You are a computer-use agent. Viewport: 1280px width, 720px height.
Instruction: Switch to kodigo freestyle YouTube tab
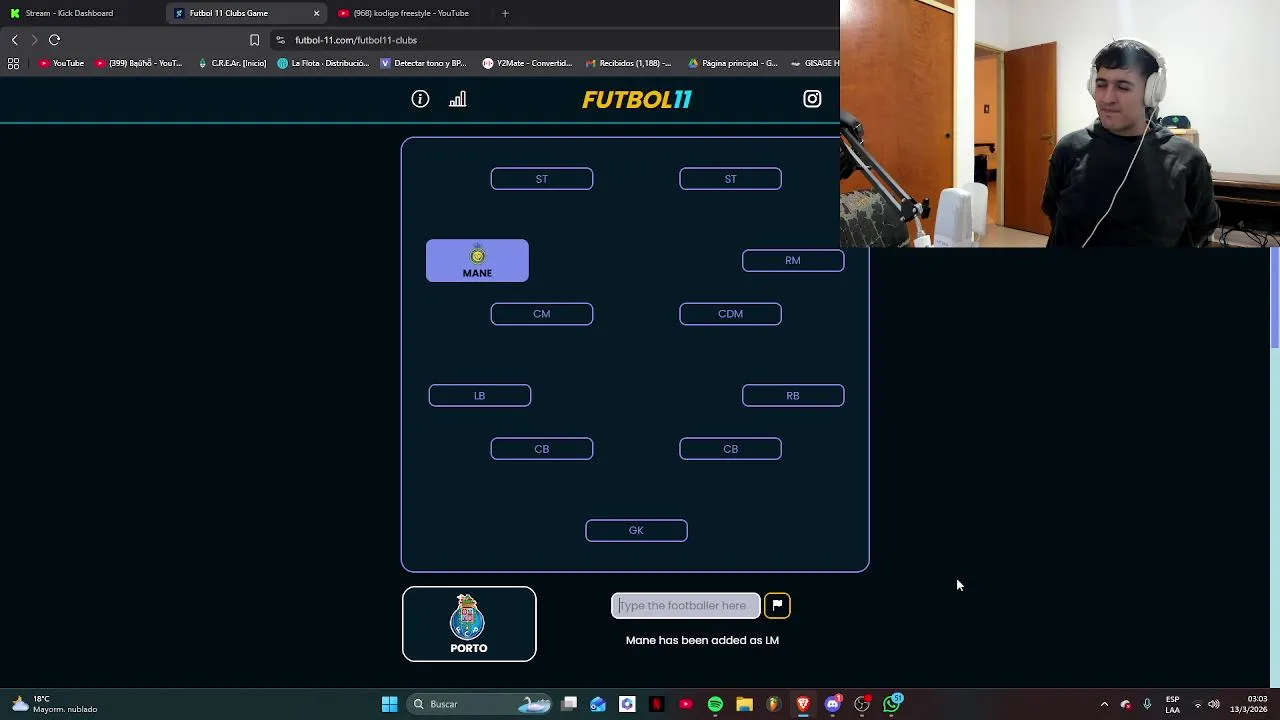pos(410,13)
